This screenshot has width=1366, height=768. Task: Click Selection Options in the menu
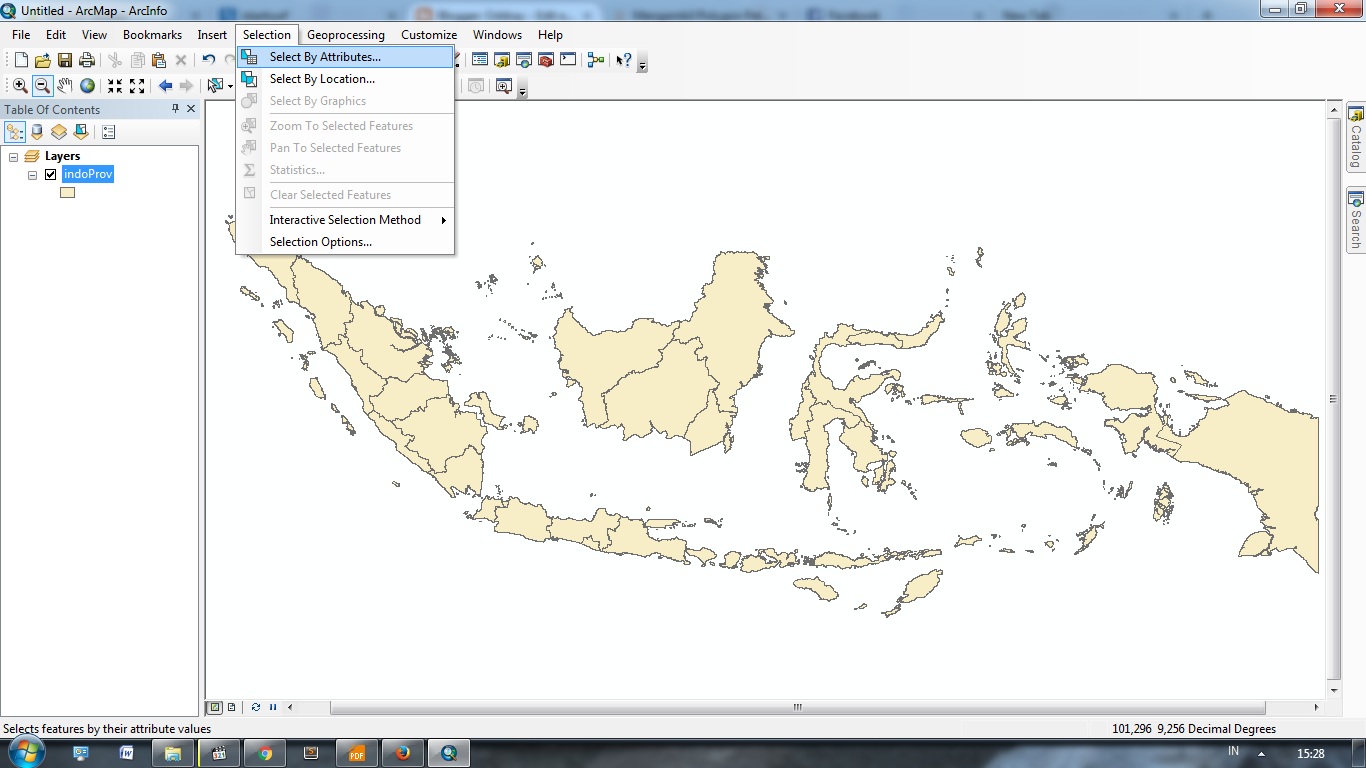point(320,241)
